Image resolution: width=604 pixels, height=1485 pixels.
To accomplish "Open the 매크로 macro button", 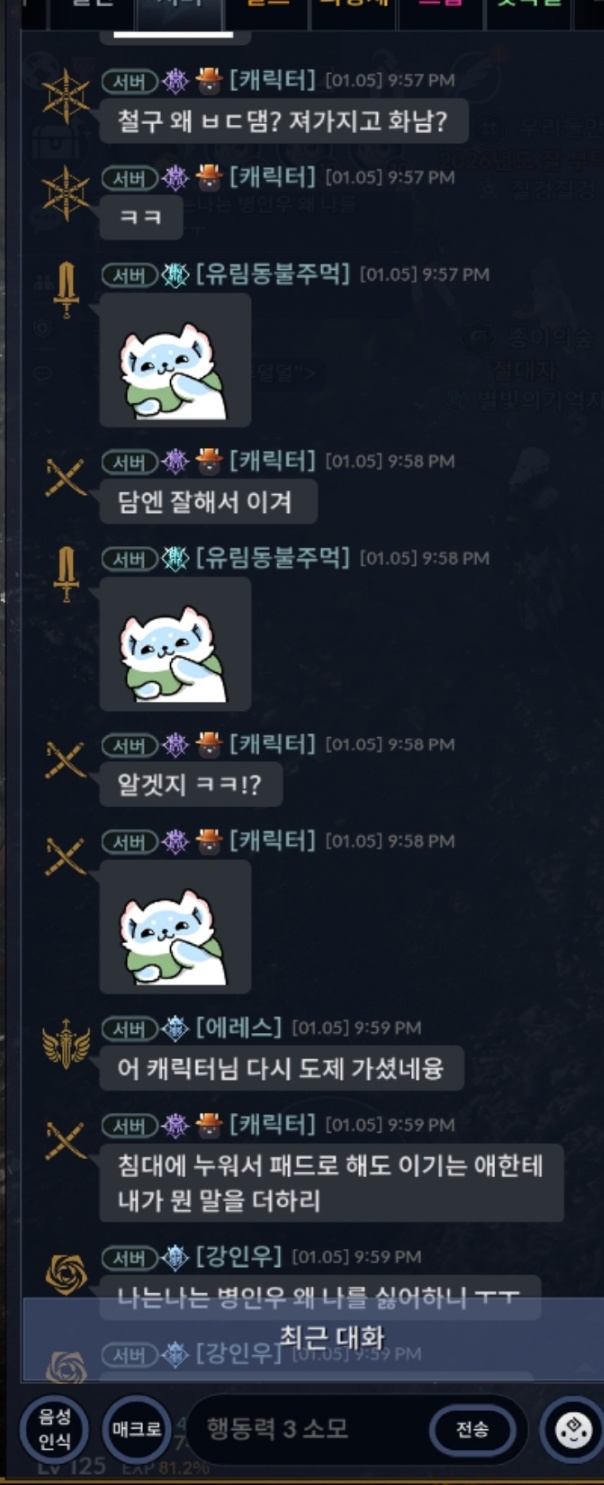I will (136, 1429).
